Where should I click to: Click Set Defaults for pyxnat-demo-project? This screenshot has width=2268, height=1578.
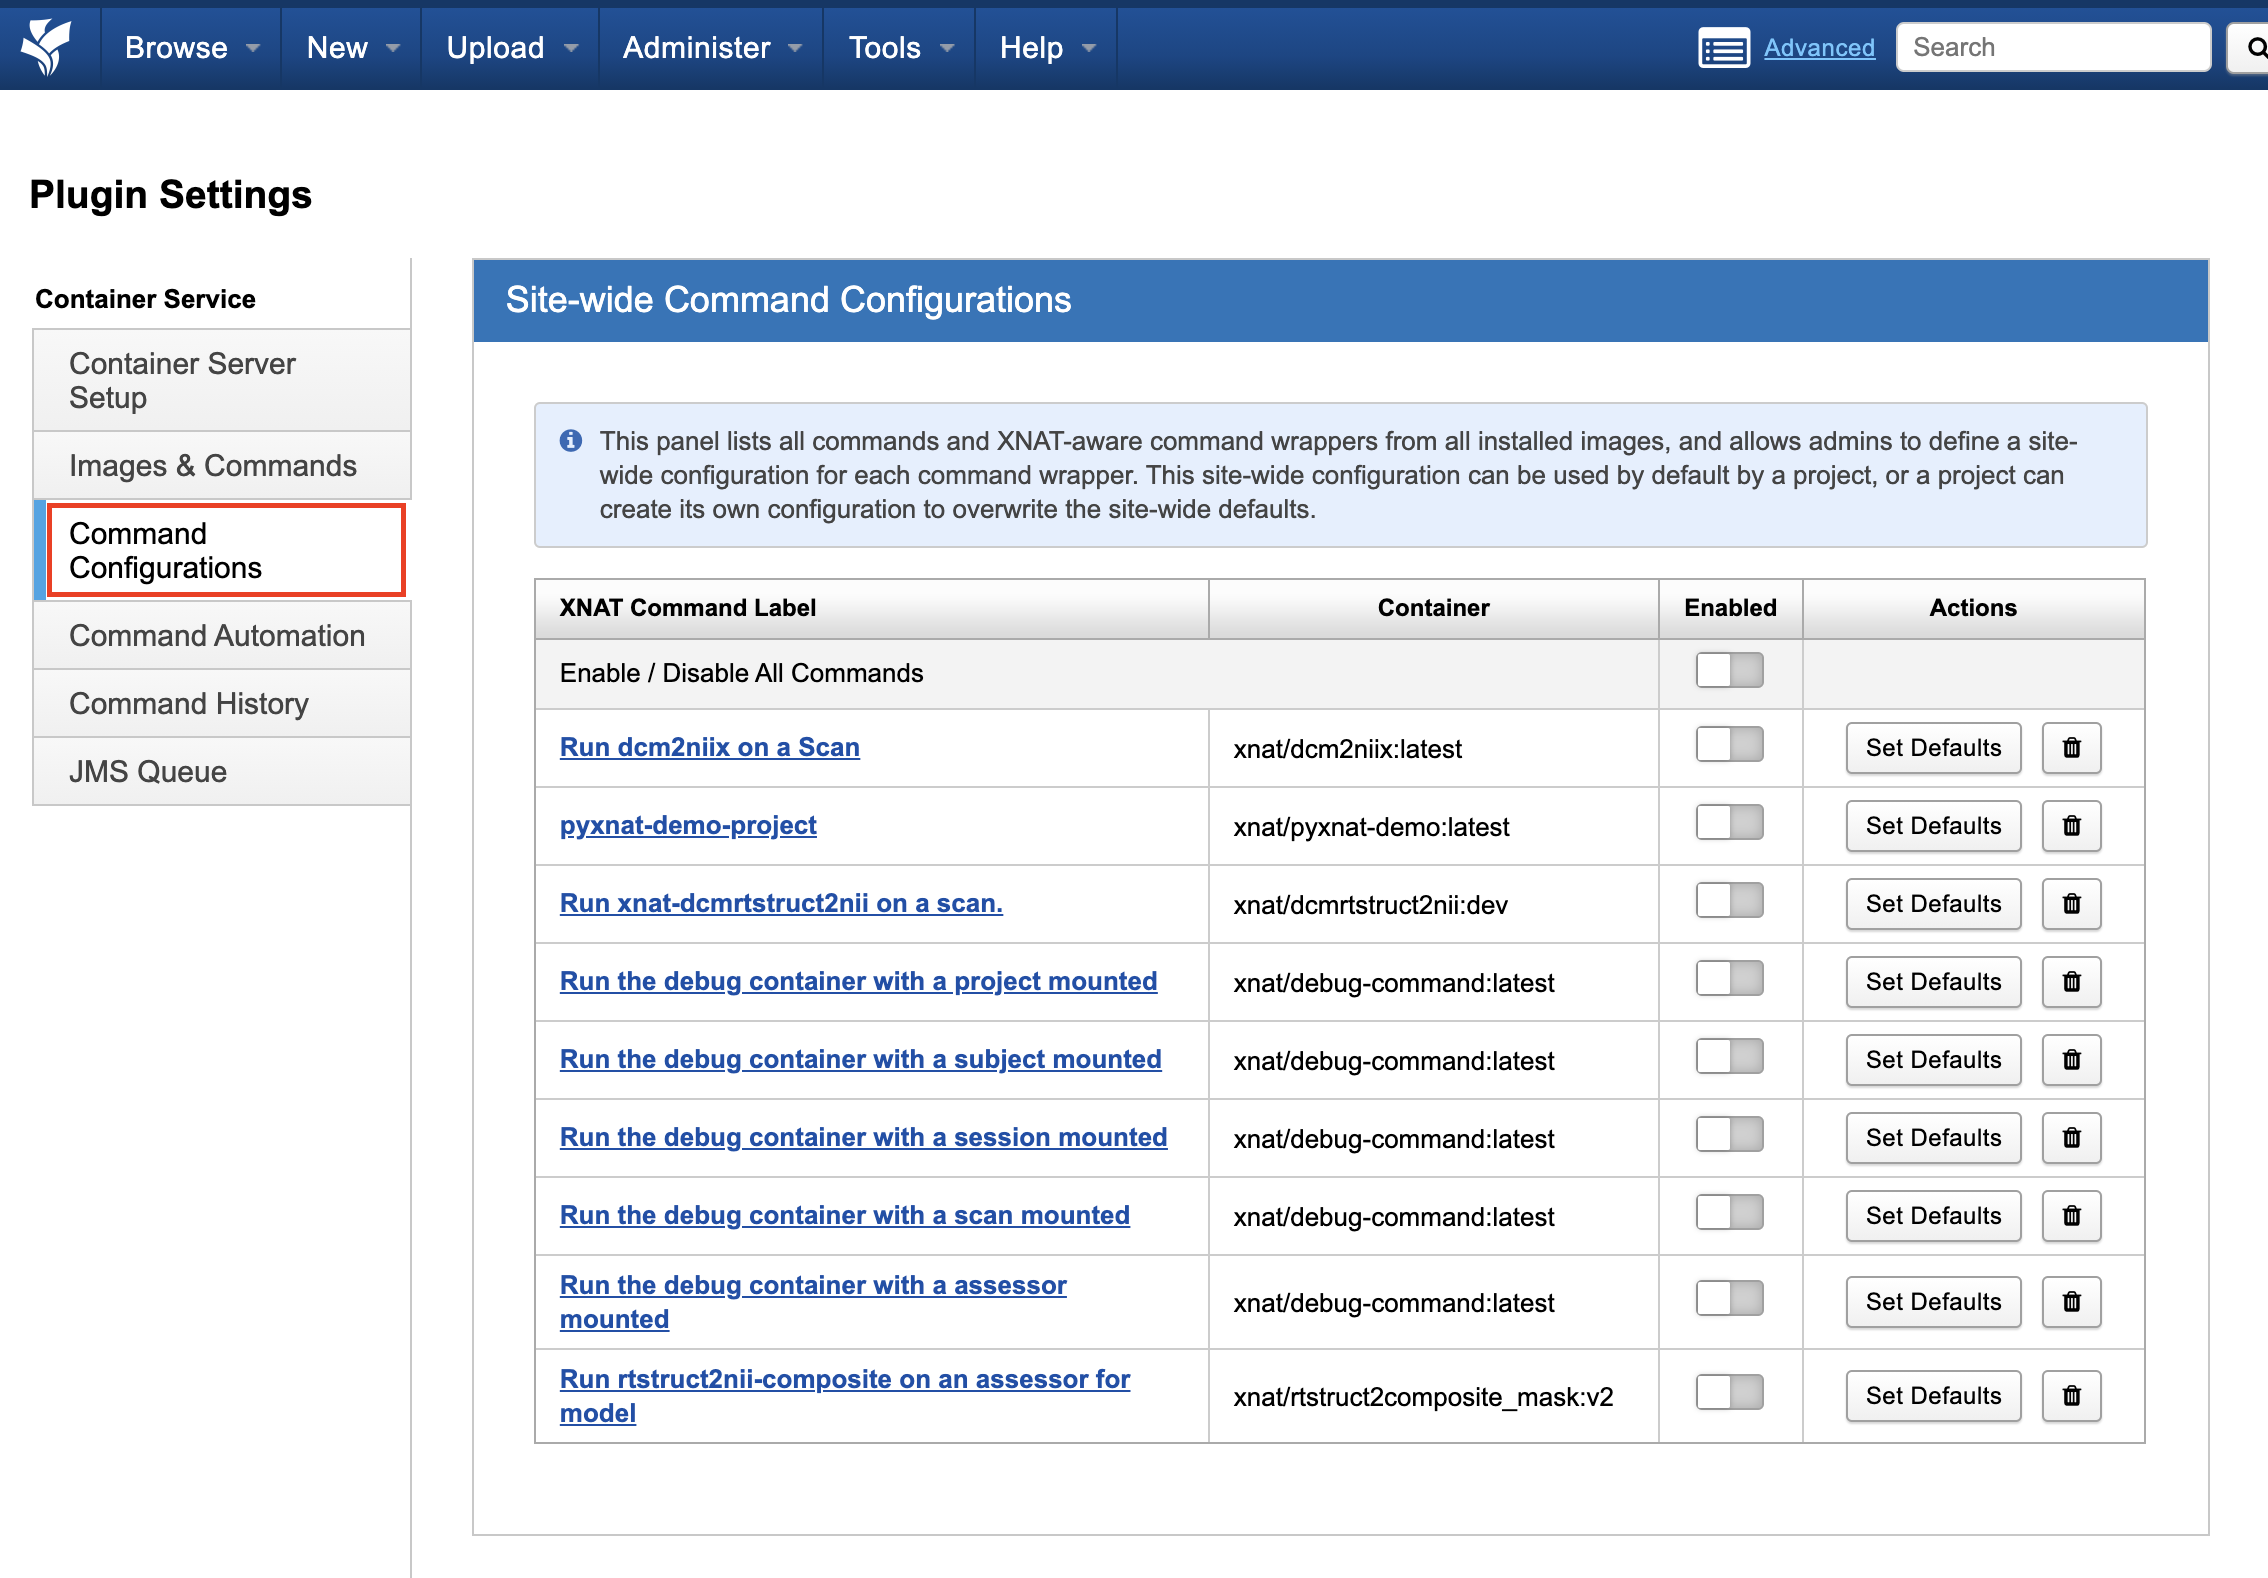pos(1933,826)
